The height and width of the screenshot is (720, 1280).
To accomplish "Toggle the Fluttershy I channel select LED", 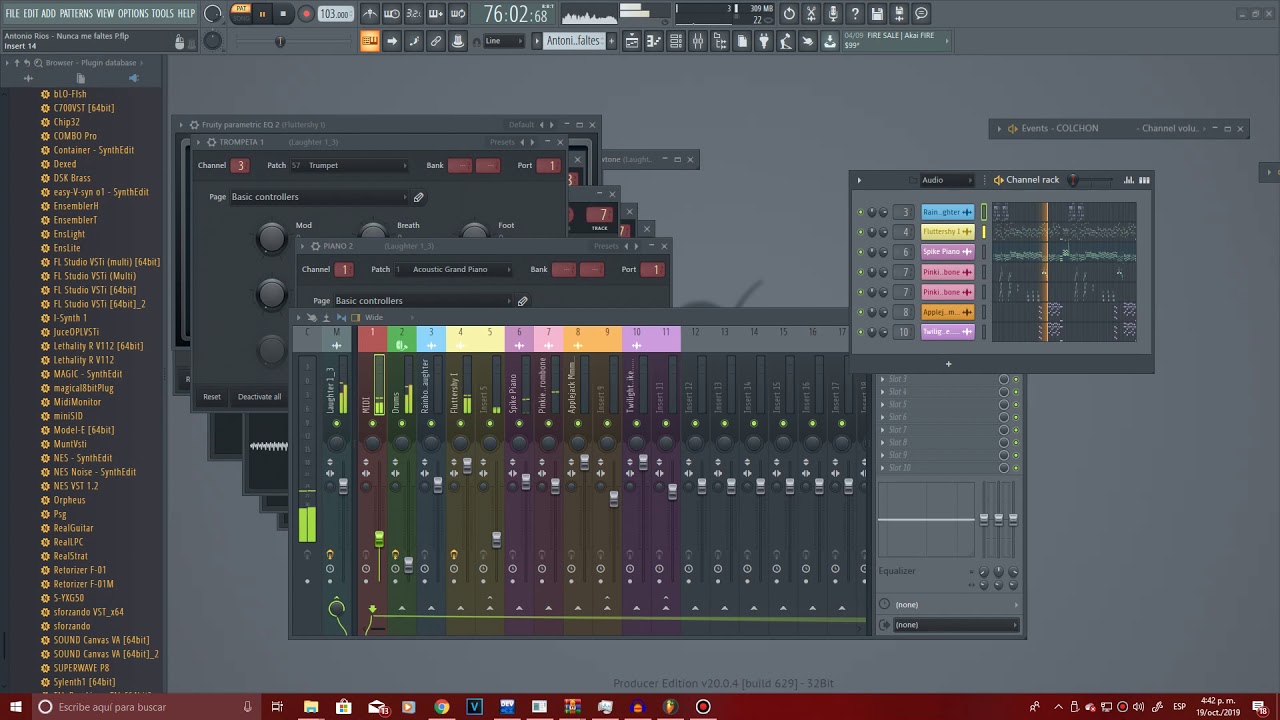I will pos(984,232).
